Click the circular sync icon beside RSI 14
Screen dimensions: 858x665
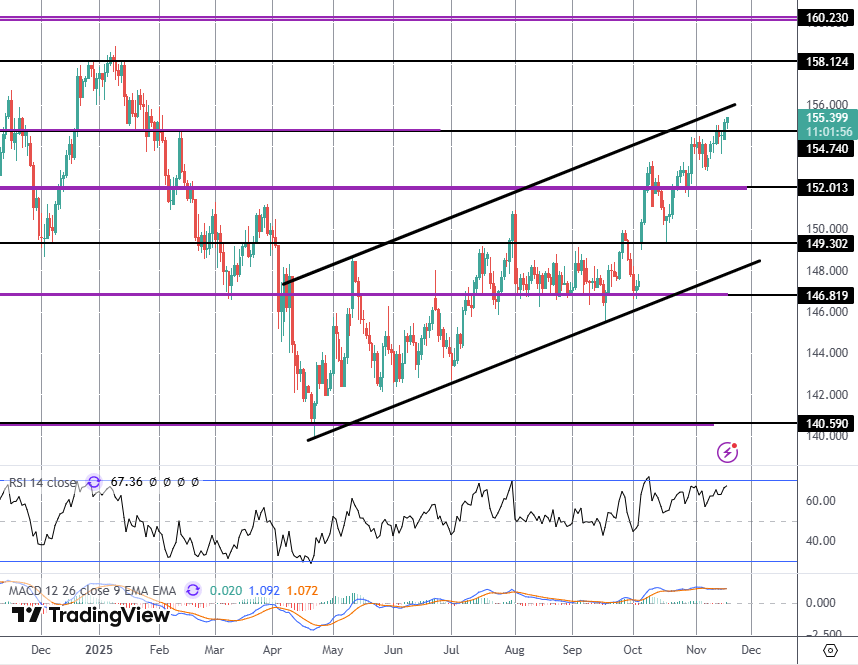click(x=93, y=482)
